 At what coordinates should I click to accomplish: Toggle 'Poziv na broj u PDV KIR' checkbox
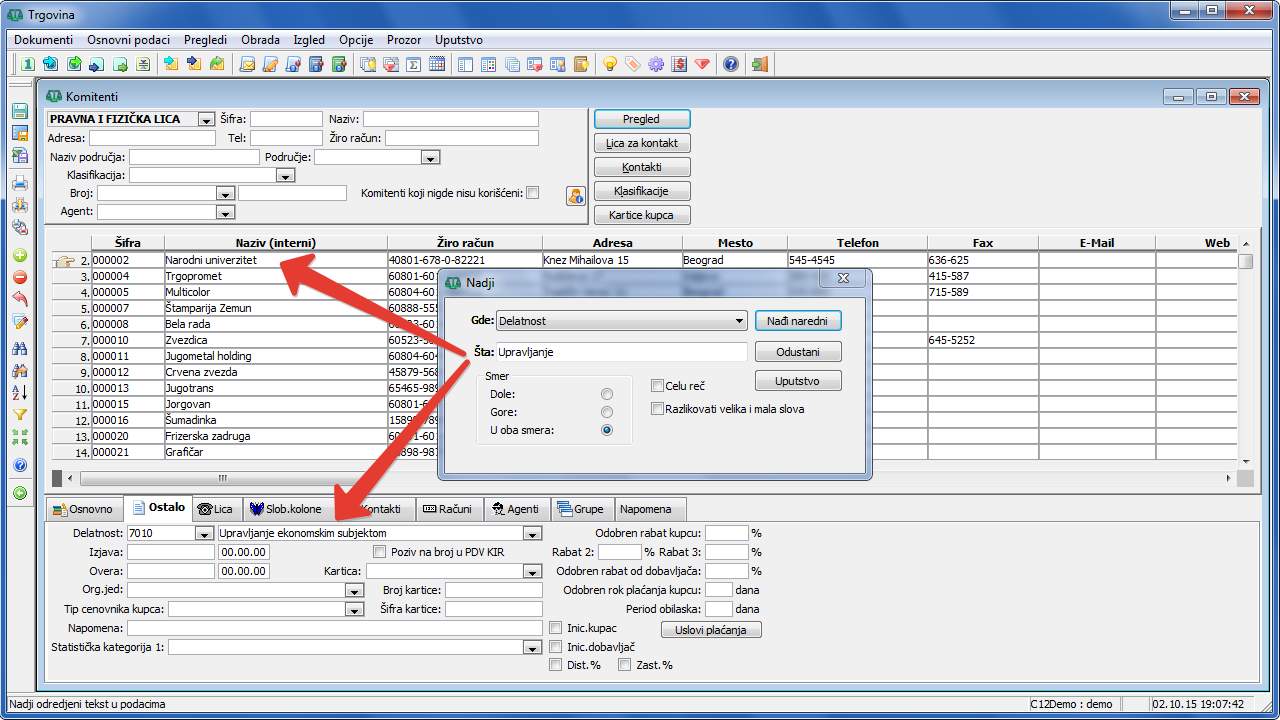pyautogui.click(x=379, y=551)
